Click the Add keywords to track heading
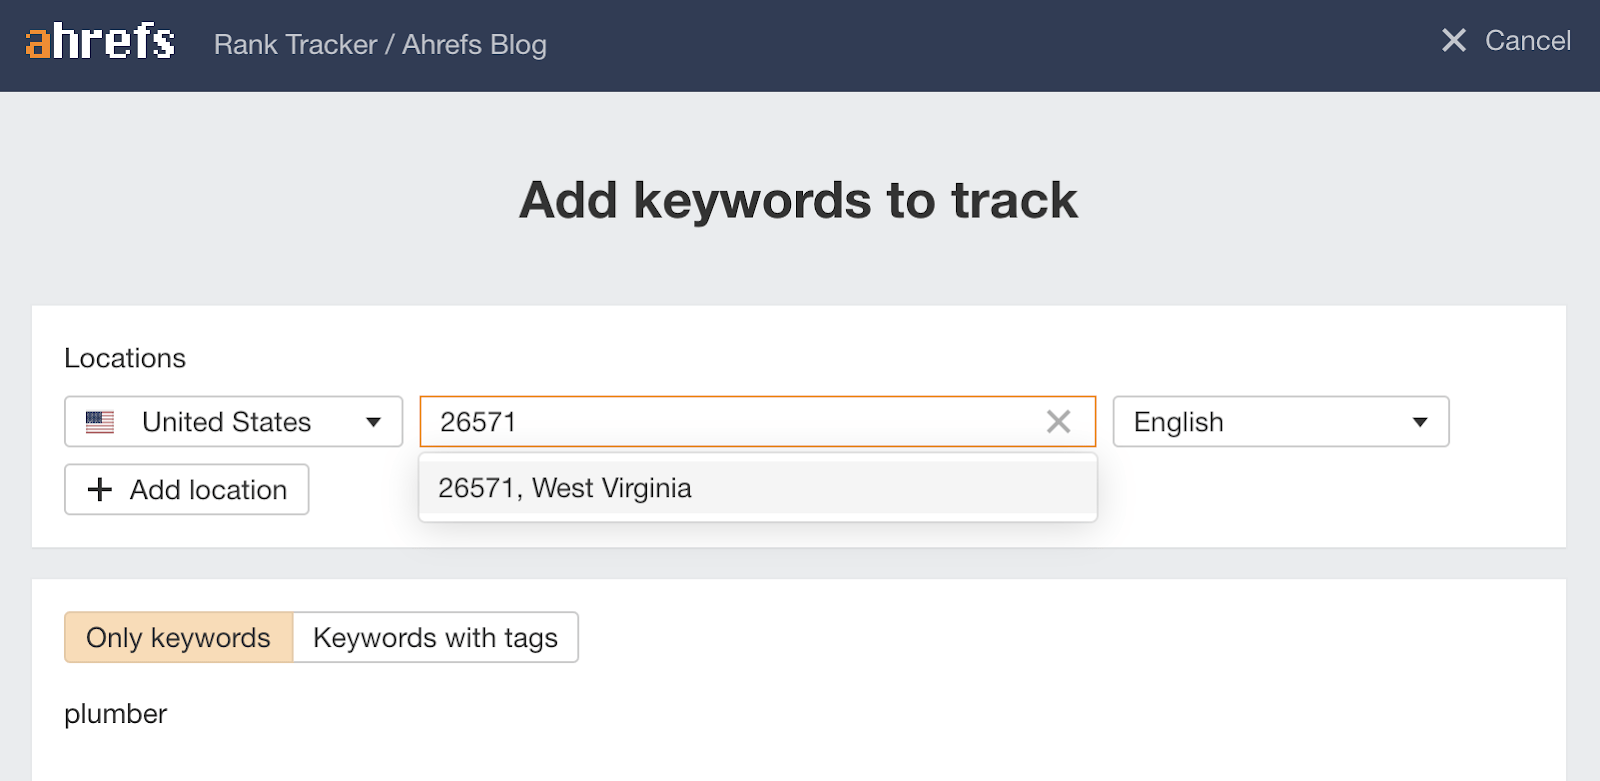Viewport: 1600px width, 781px height. click(798, 200)
